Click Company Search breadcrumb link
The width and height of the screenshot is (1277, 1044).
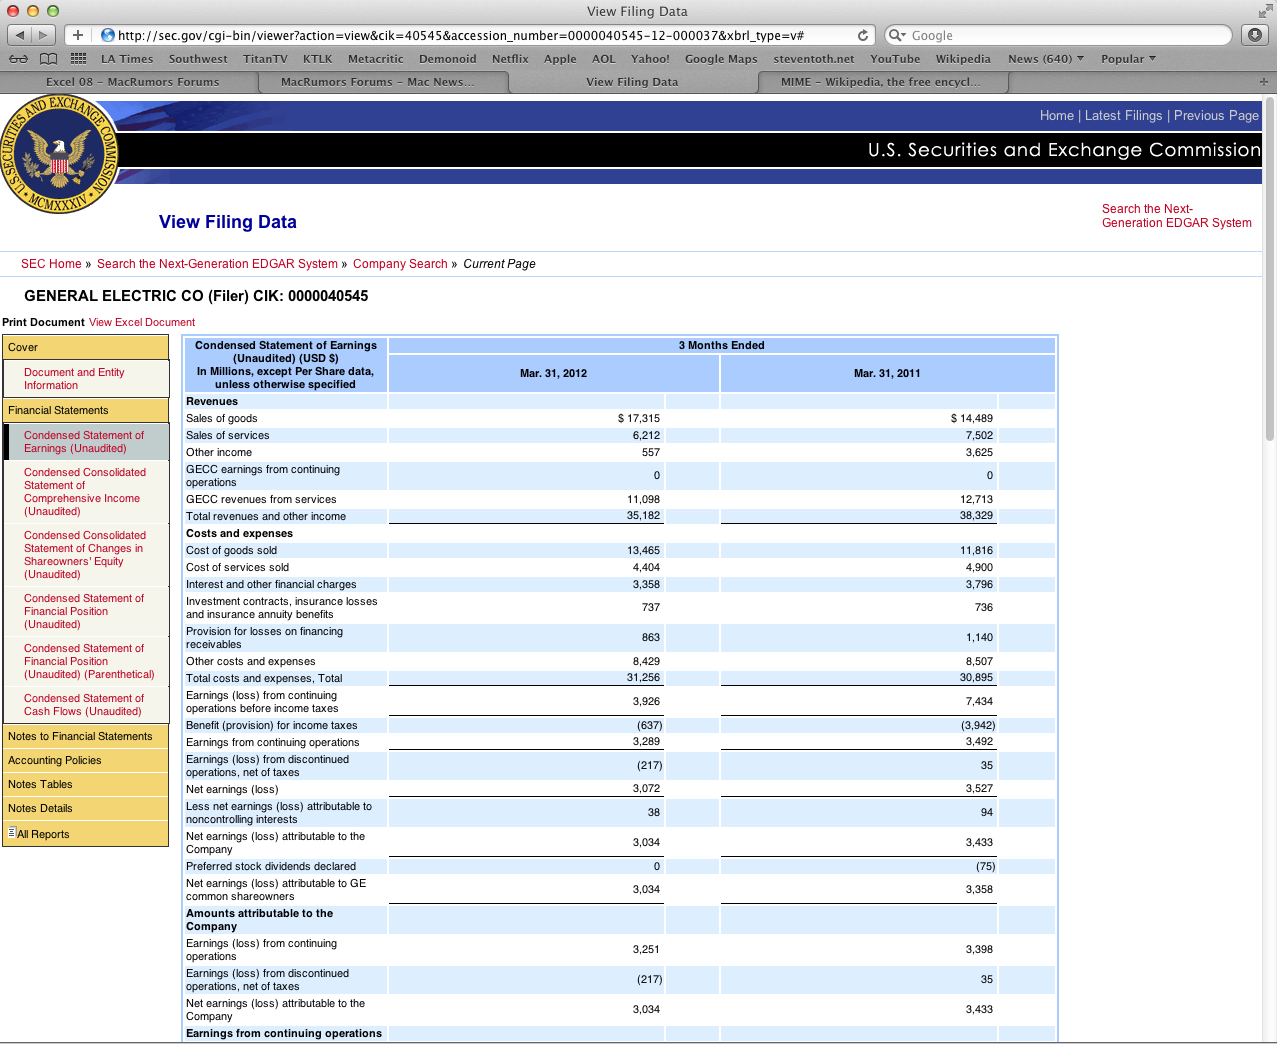(400, 264)
